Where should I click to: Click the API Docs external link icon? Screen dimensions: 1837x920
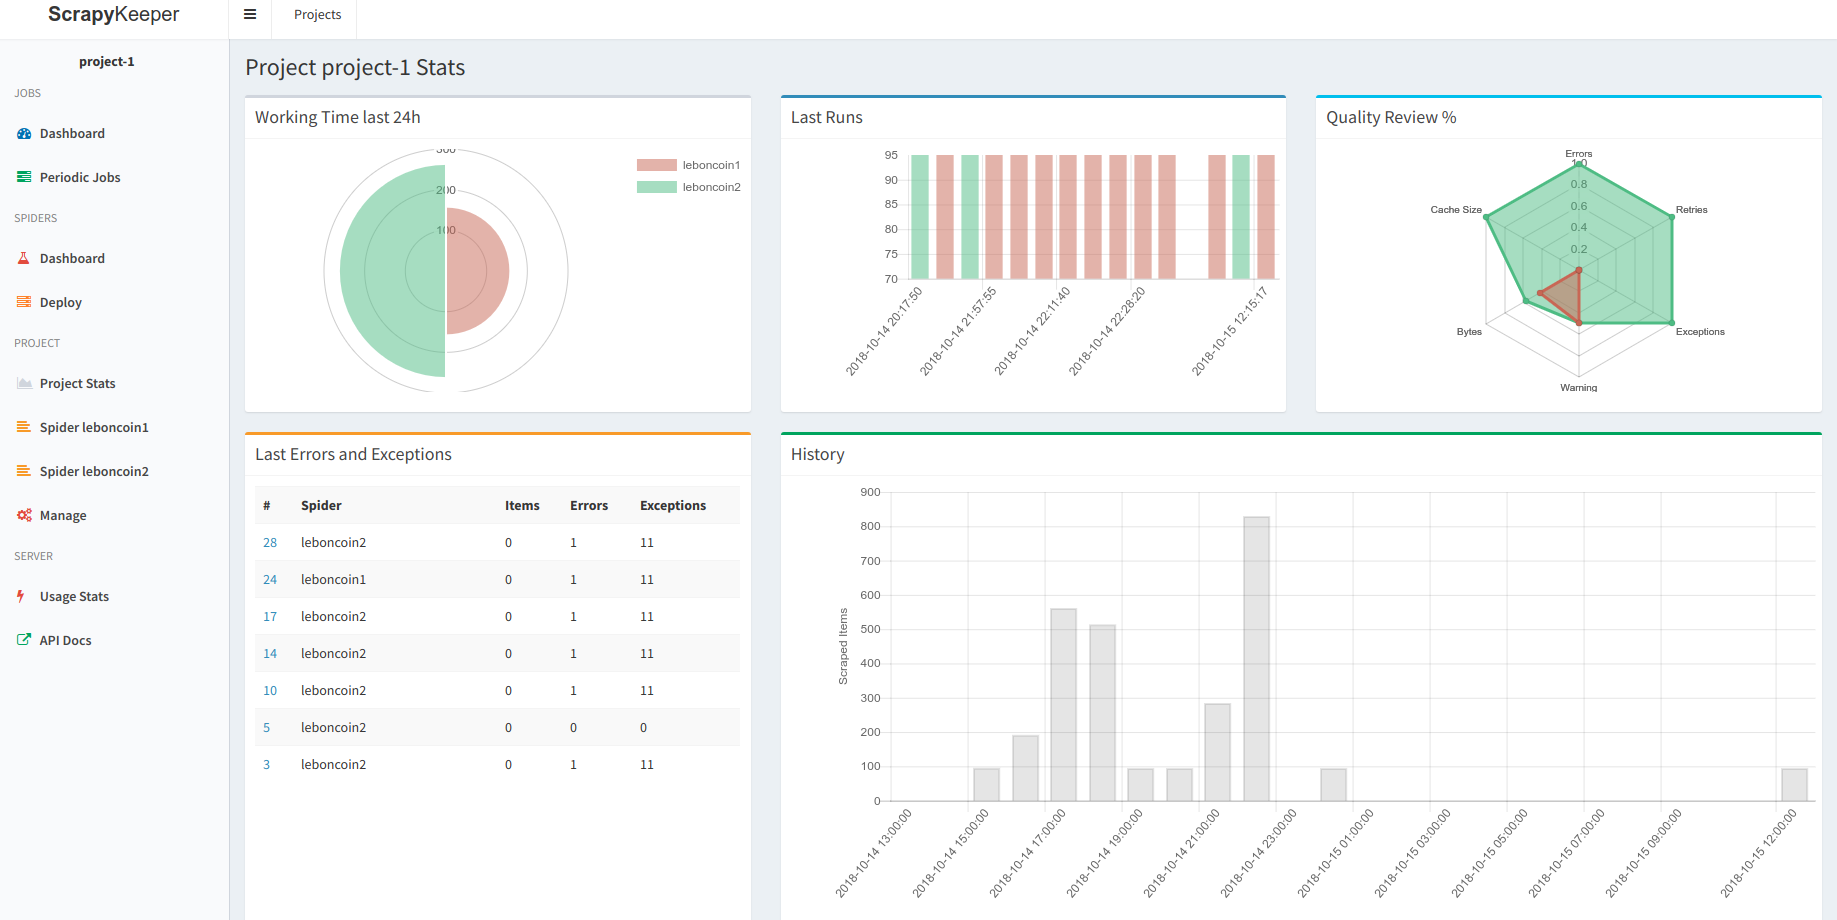click(24, 640)
